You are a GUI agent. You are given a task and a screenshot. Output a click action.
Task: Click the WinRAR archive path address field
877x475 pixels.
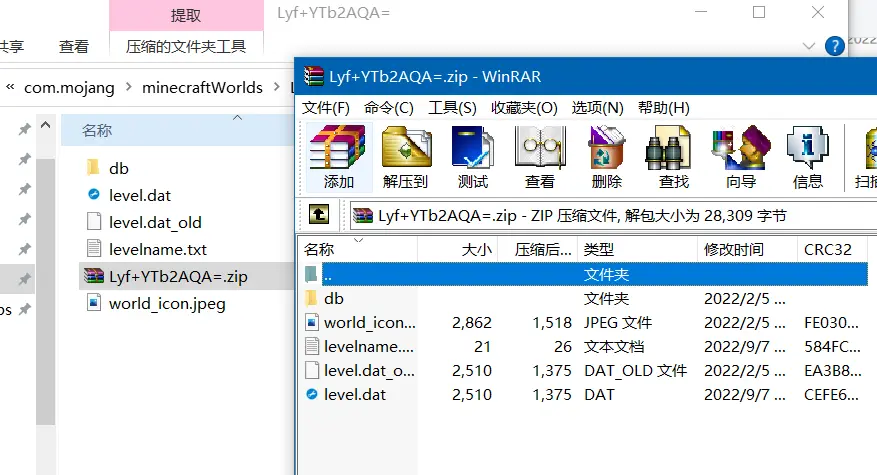[613, 215]
